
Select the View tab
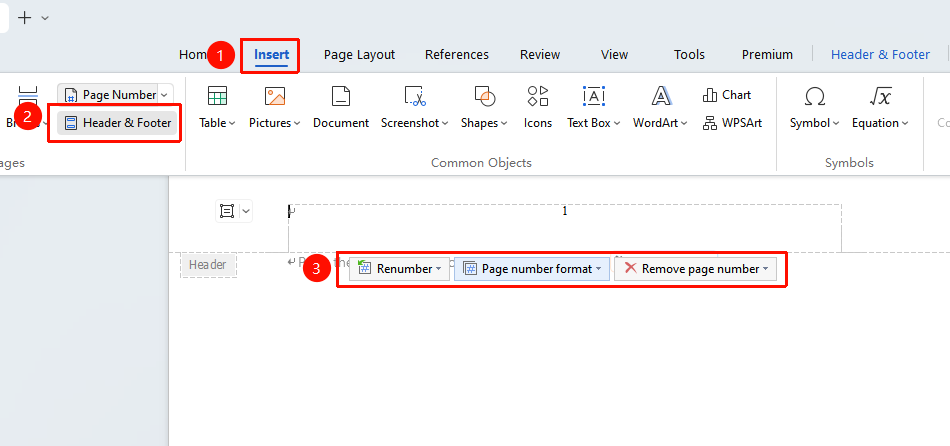614,55
